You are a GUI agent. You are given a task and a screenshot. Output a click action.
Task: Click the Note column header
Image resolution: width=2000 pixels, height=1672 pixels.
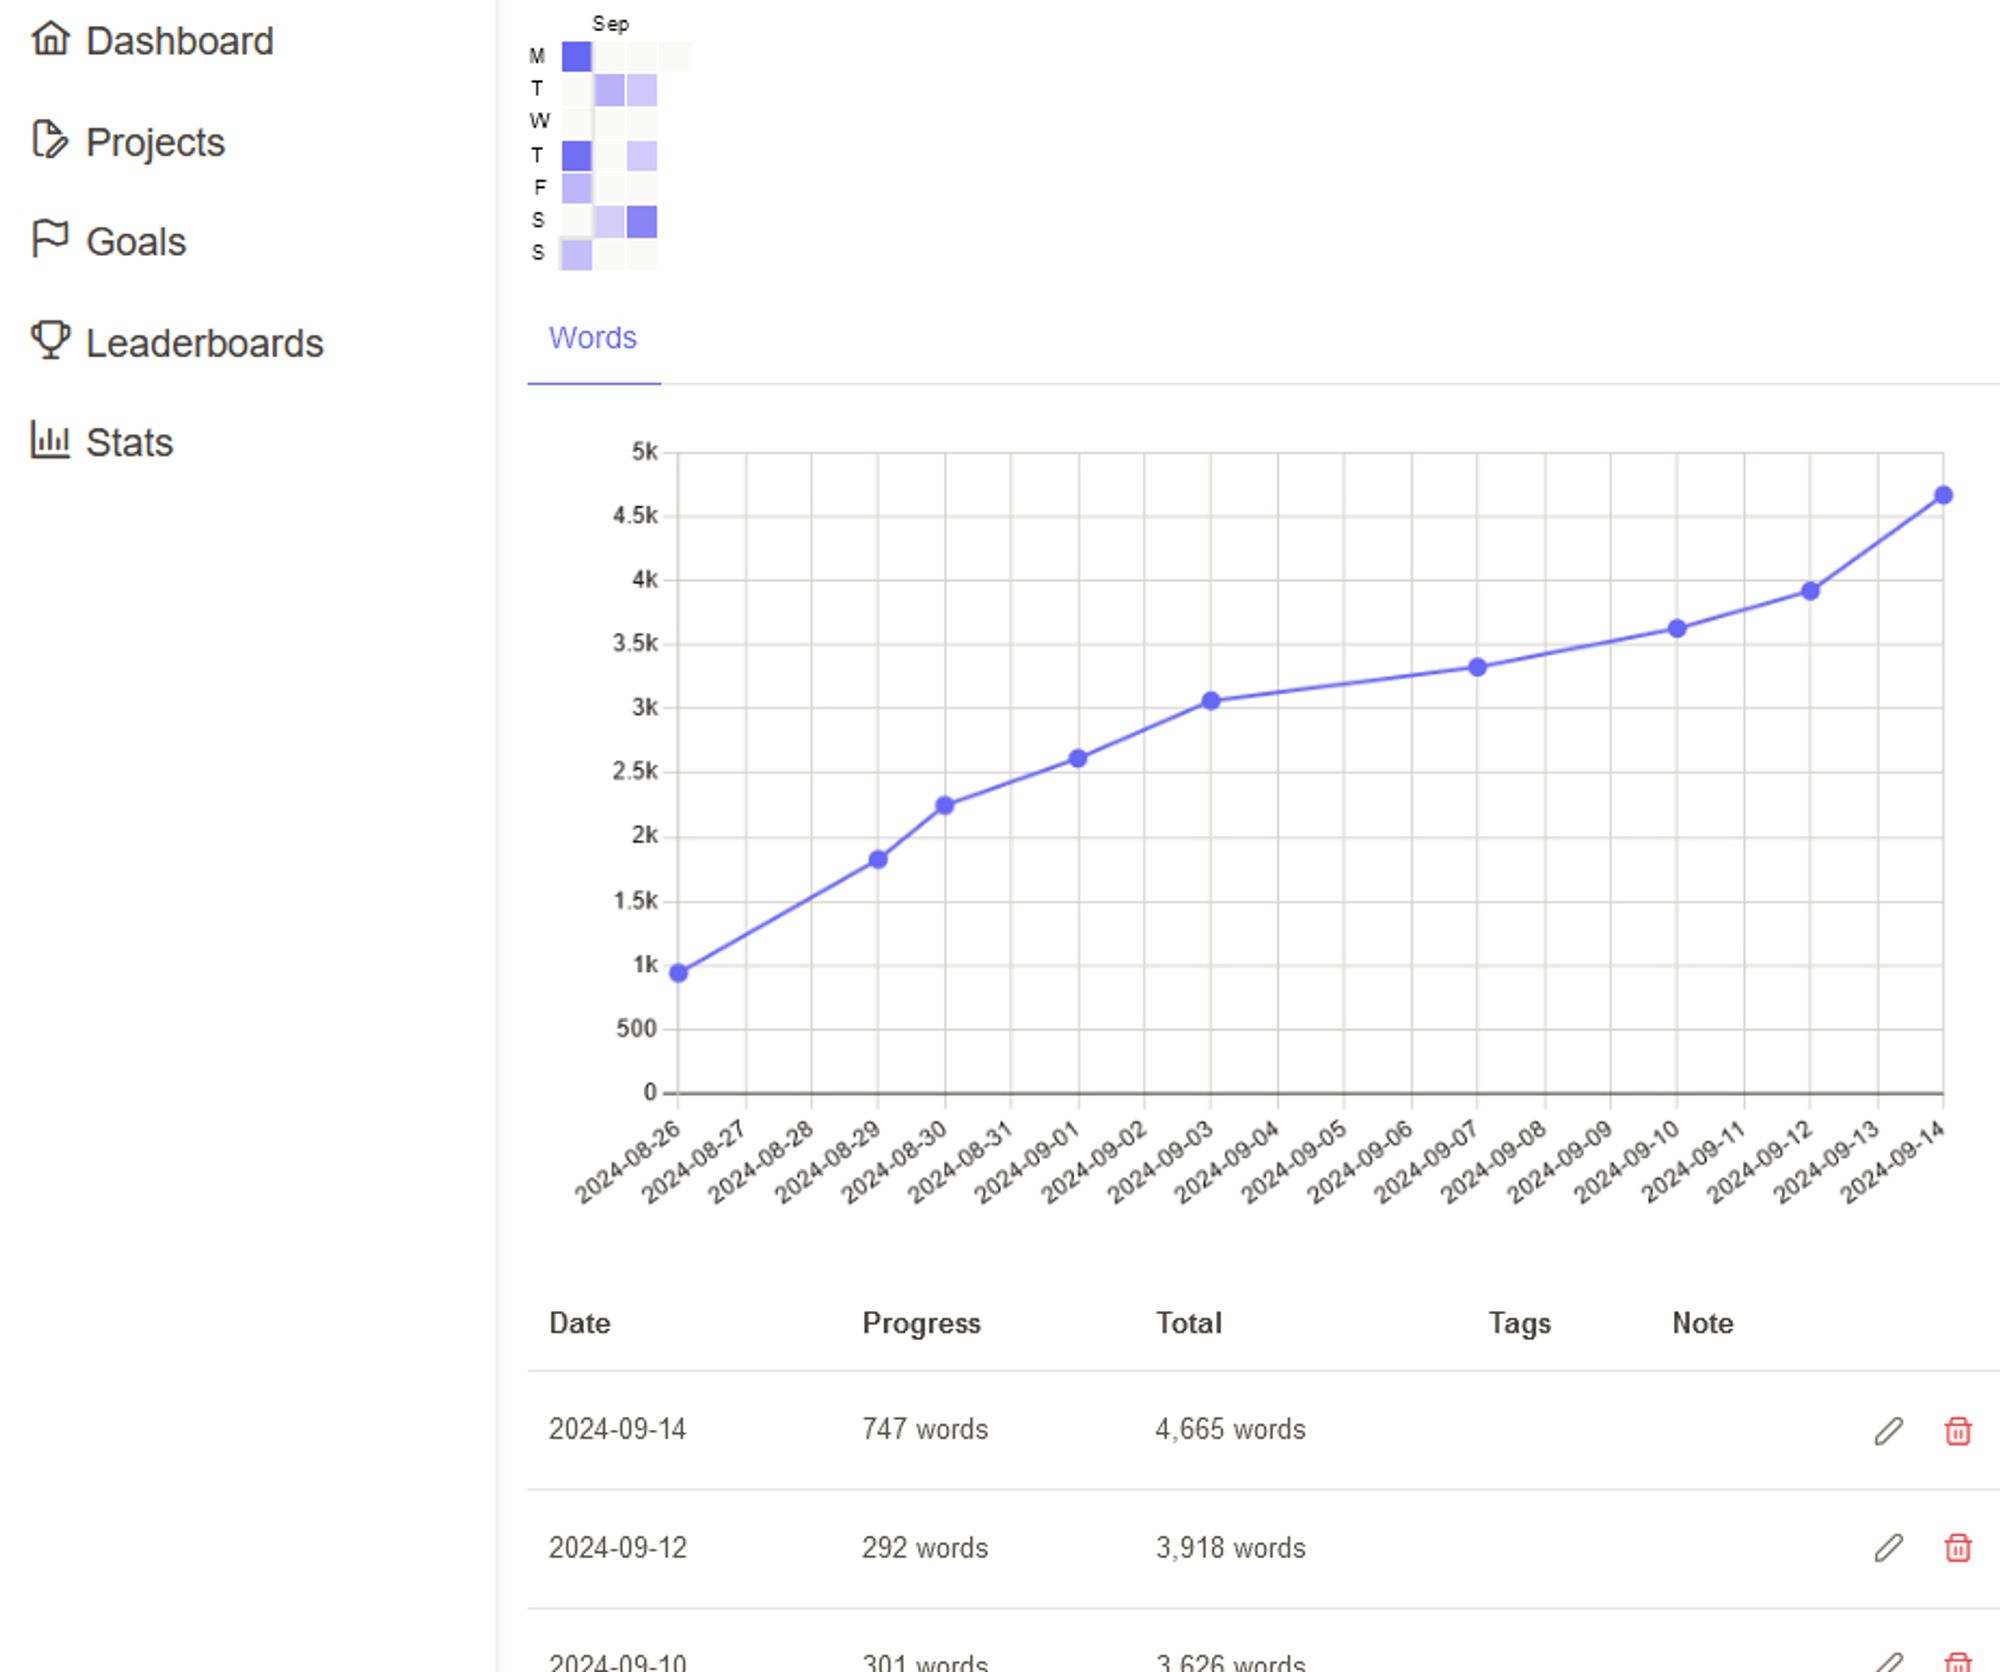(x=1702, y=1323)
